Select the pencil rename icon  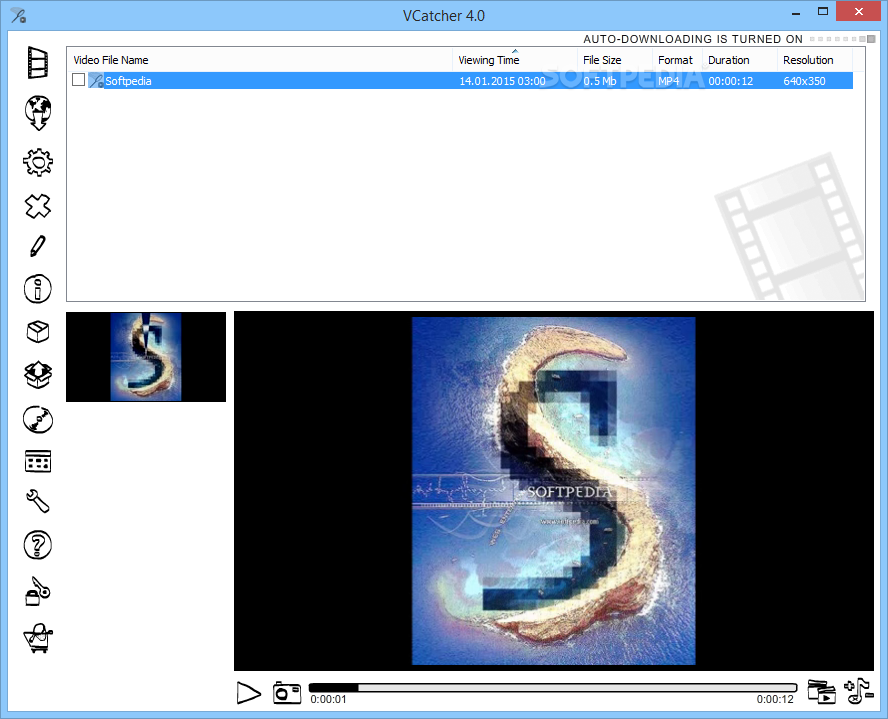[37, 246]
